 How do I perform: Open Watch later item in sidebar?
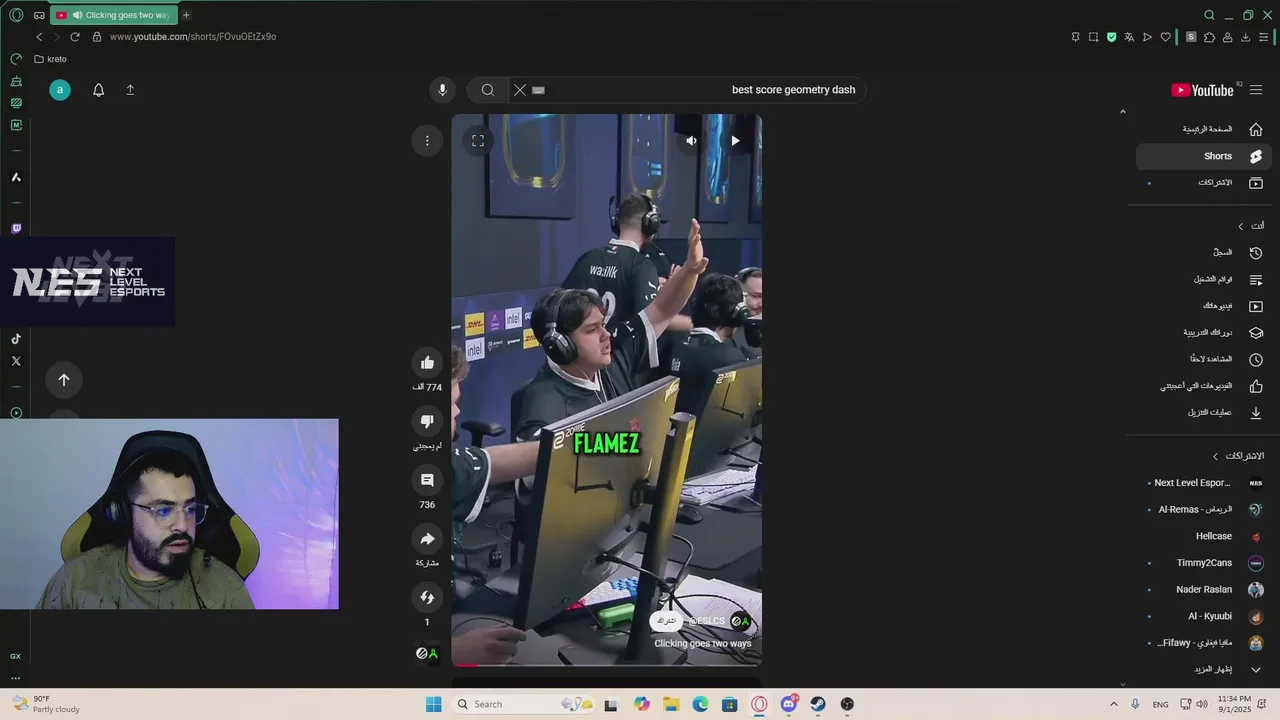click(1204, 359)
